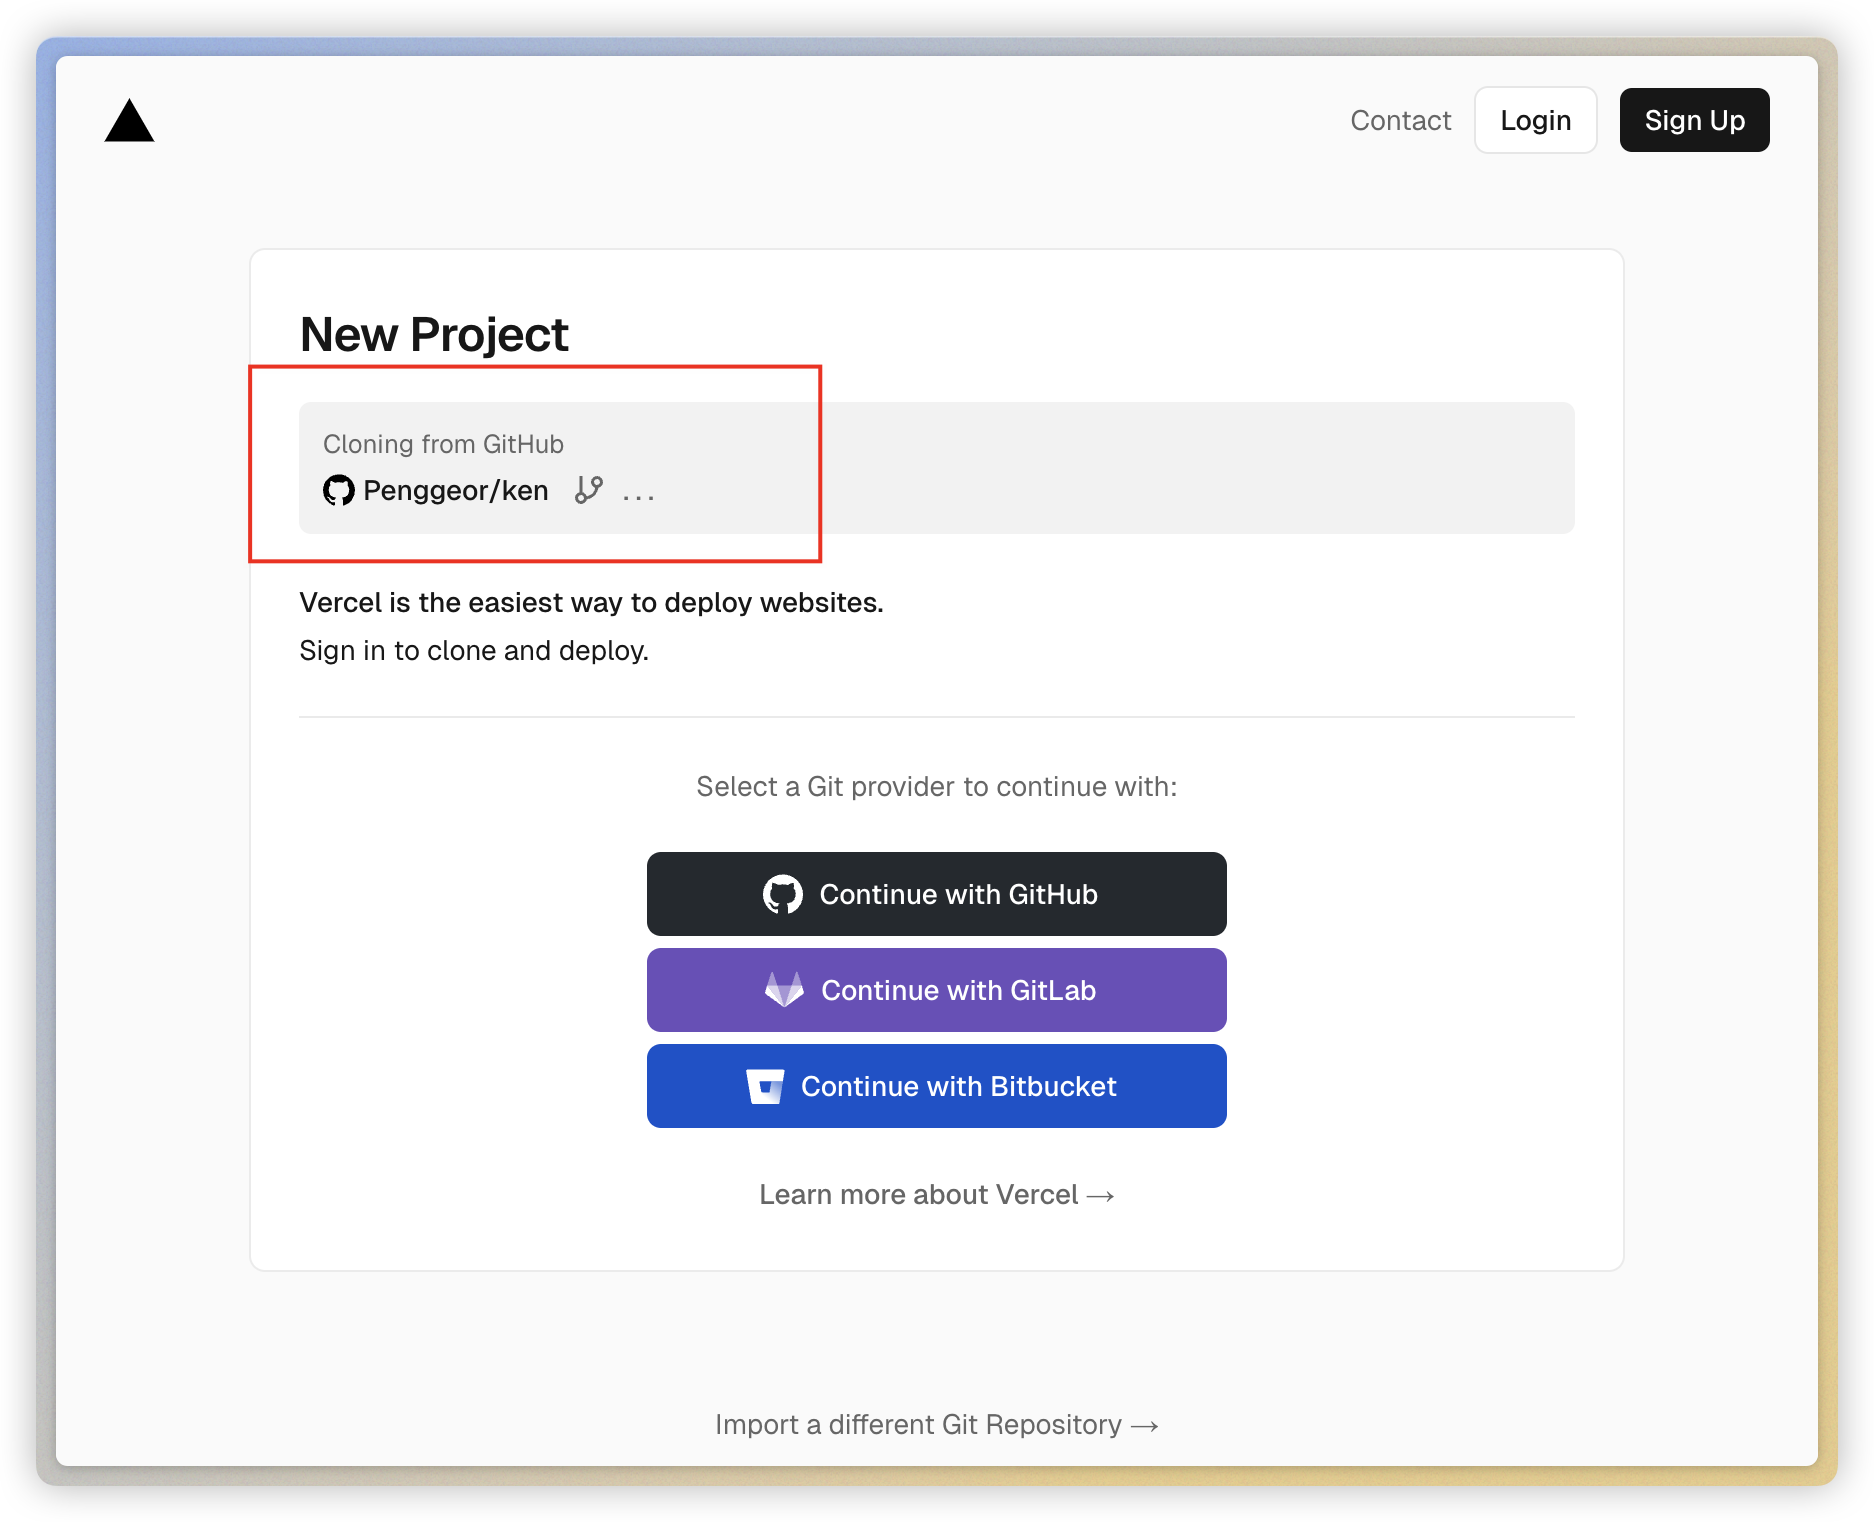Viewport: 1874px width, 1522px height.
Task: Open Learn more about Vercel link
Action: 936,1194
